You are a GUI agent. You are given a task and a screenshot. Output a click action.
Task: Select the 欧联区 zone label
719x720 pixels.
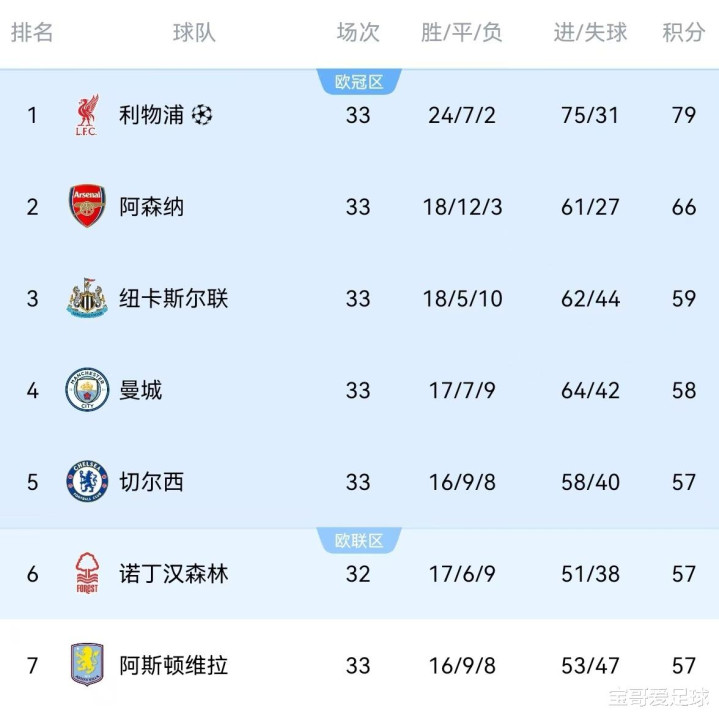point(359,541)
